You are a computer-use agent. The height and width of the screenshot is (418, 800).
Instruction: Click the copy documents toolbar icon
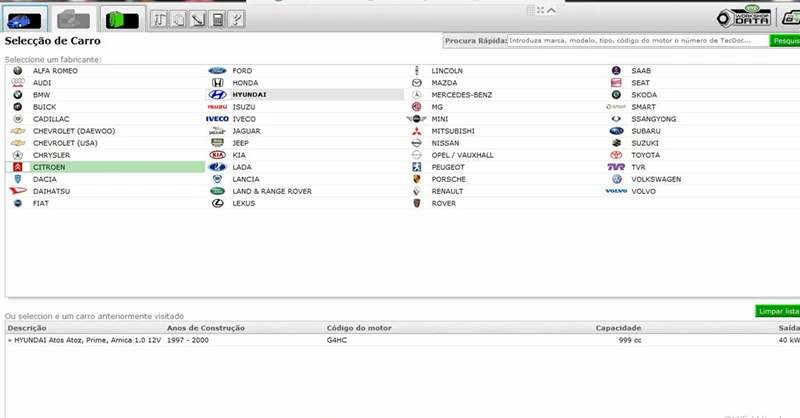(179, 19)
